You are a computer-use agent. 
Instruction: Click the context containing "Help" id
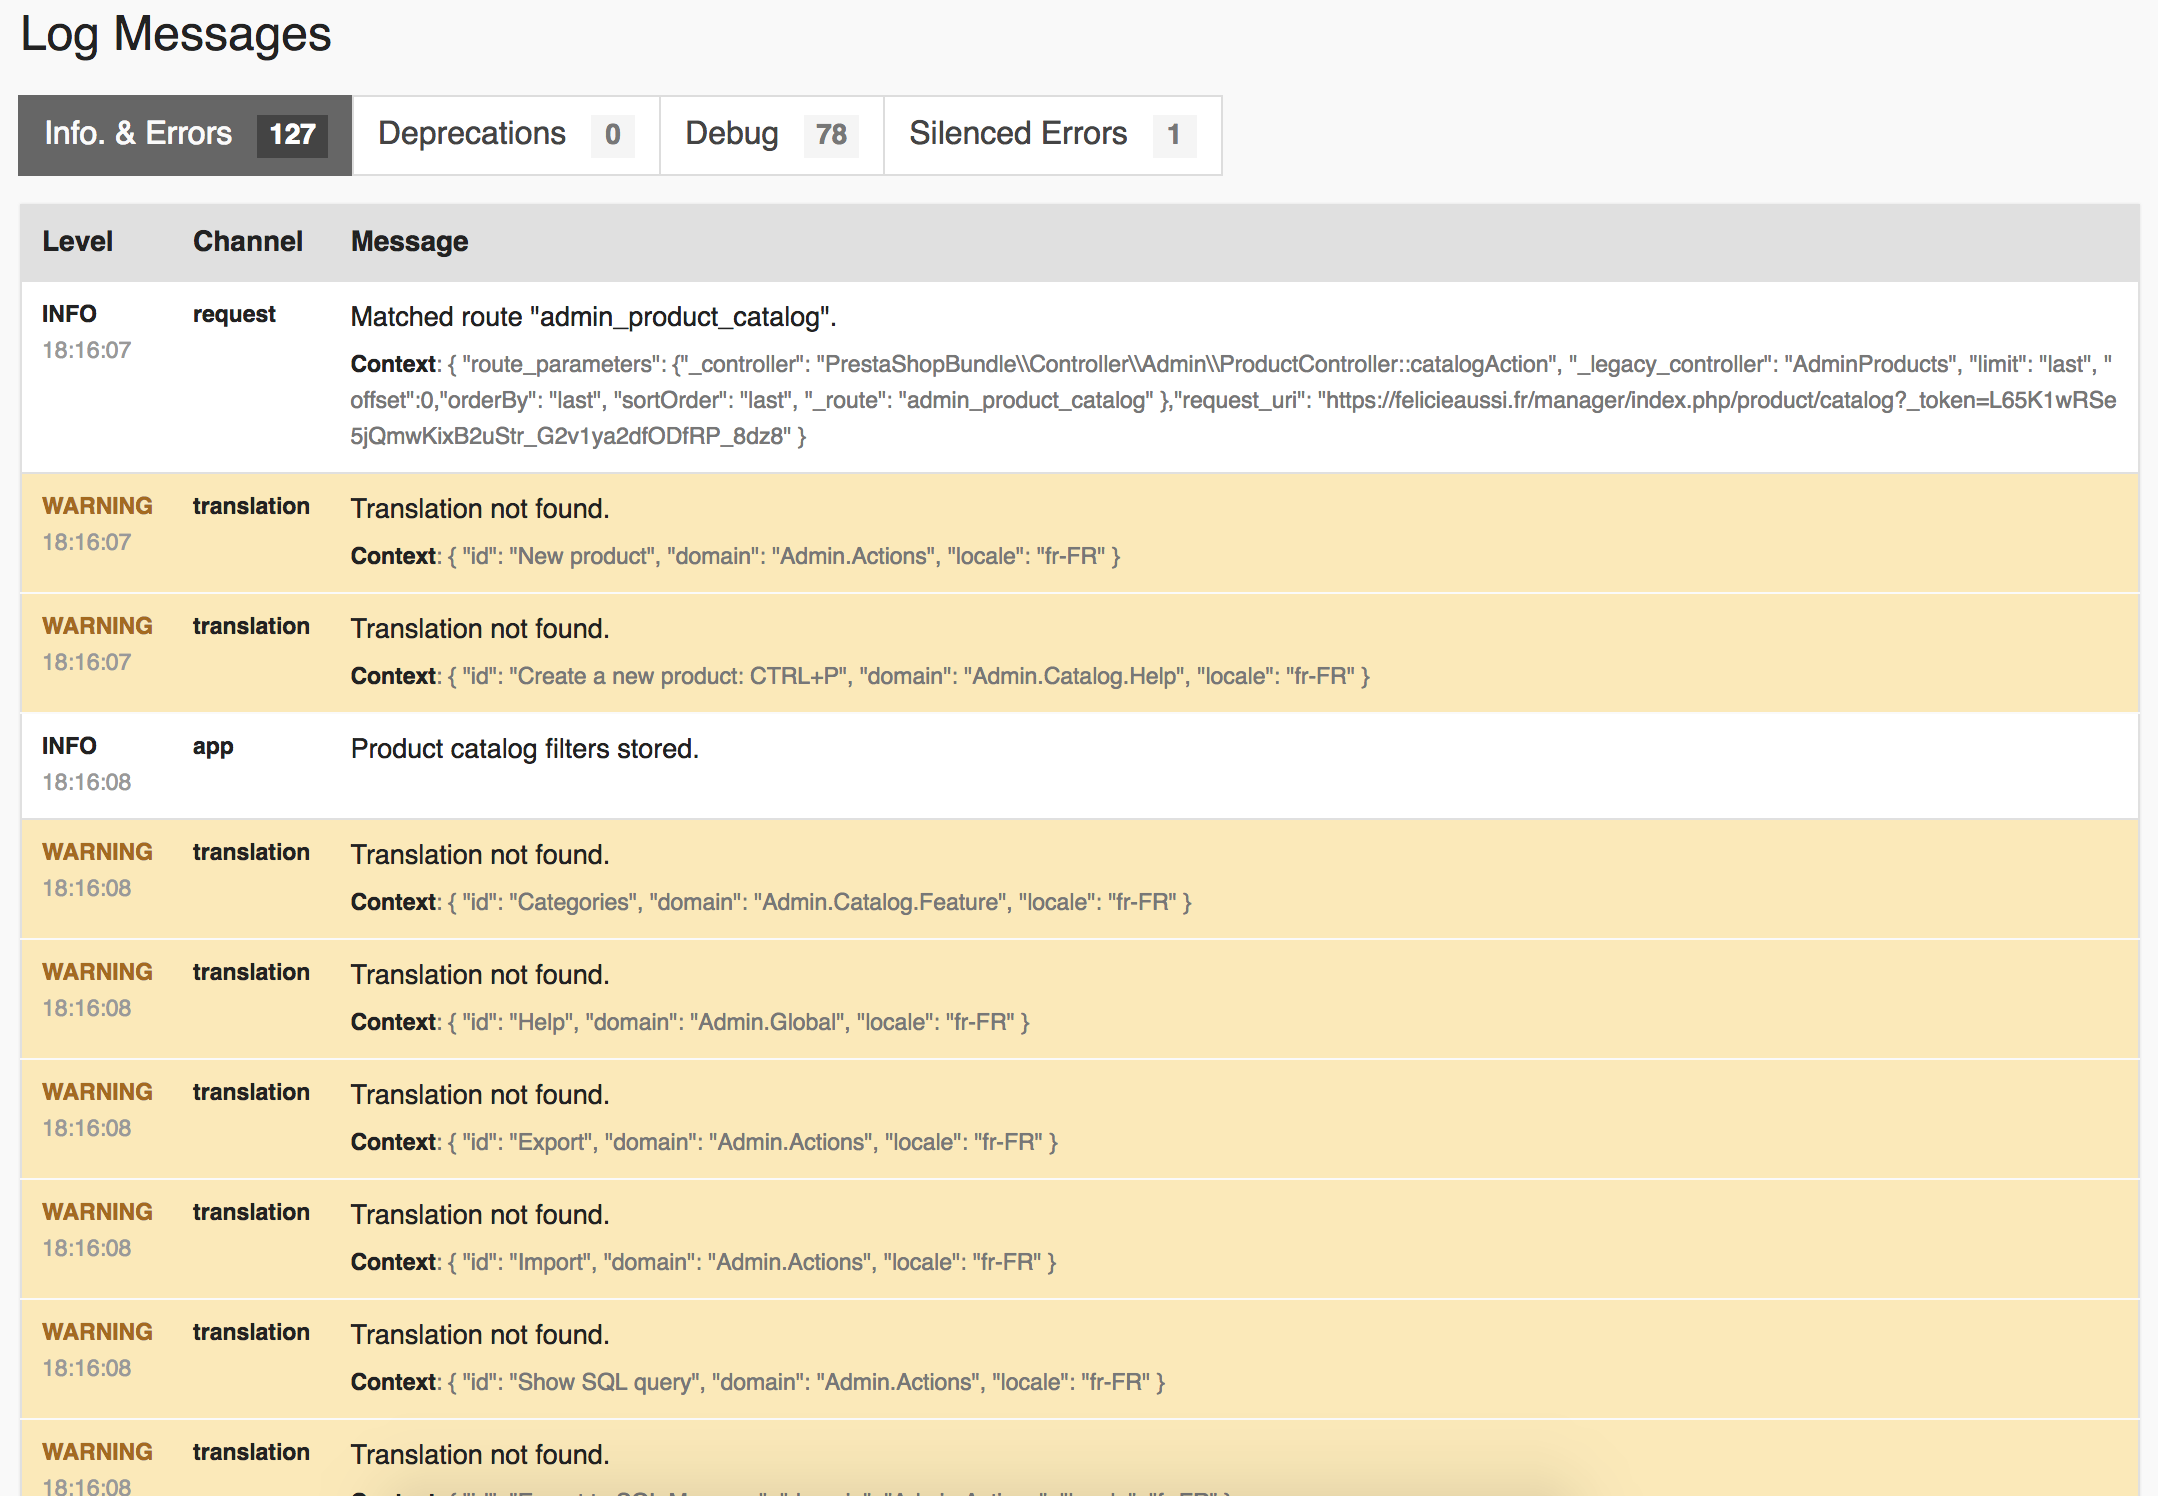point(690,1022)
